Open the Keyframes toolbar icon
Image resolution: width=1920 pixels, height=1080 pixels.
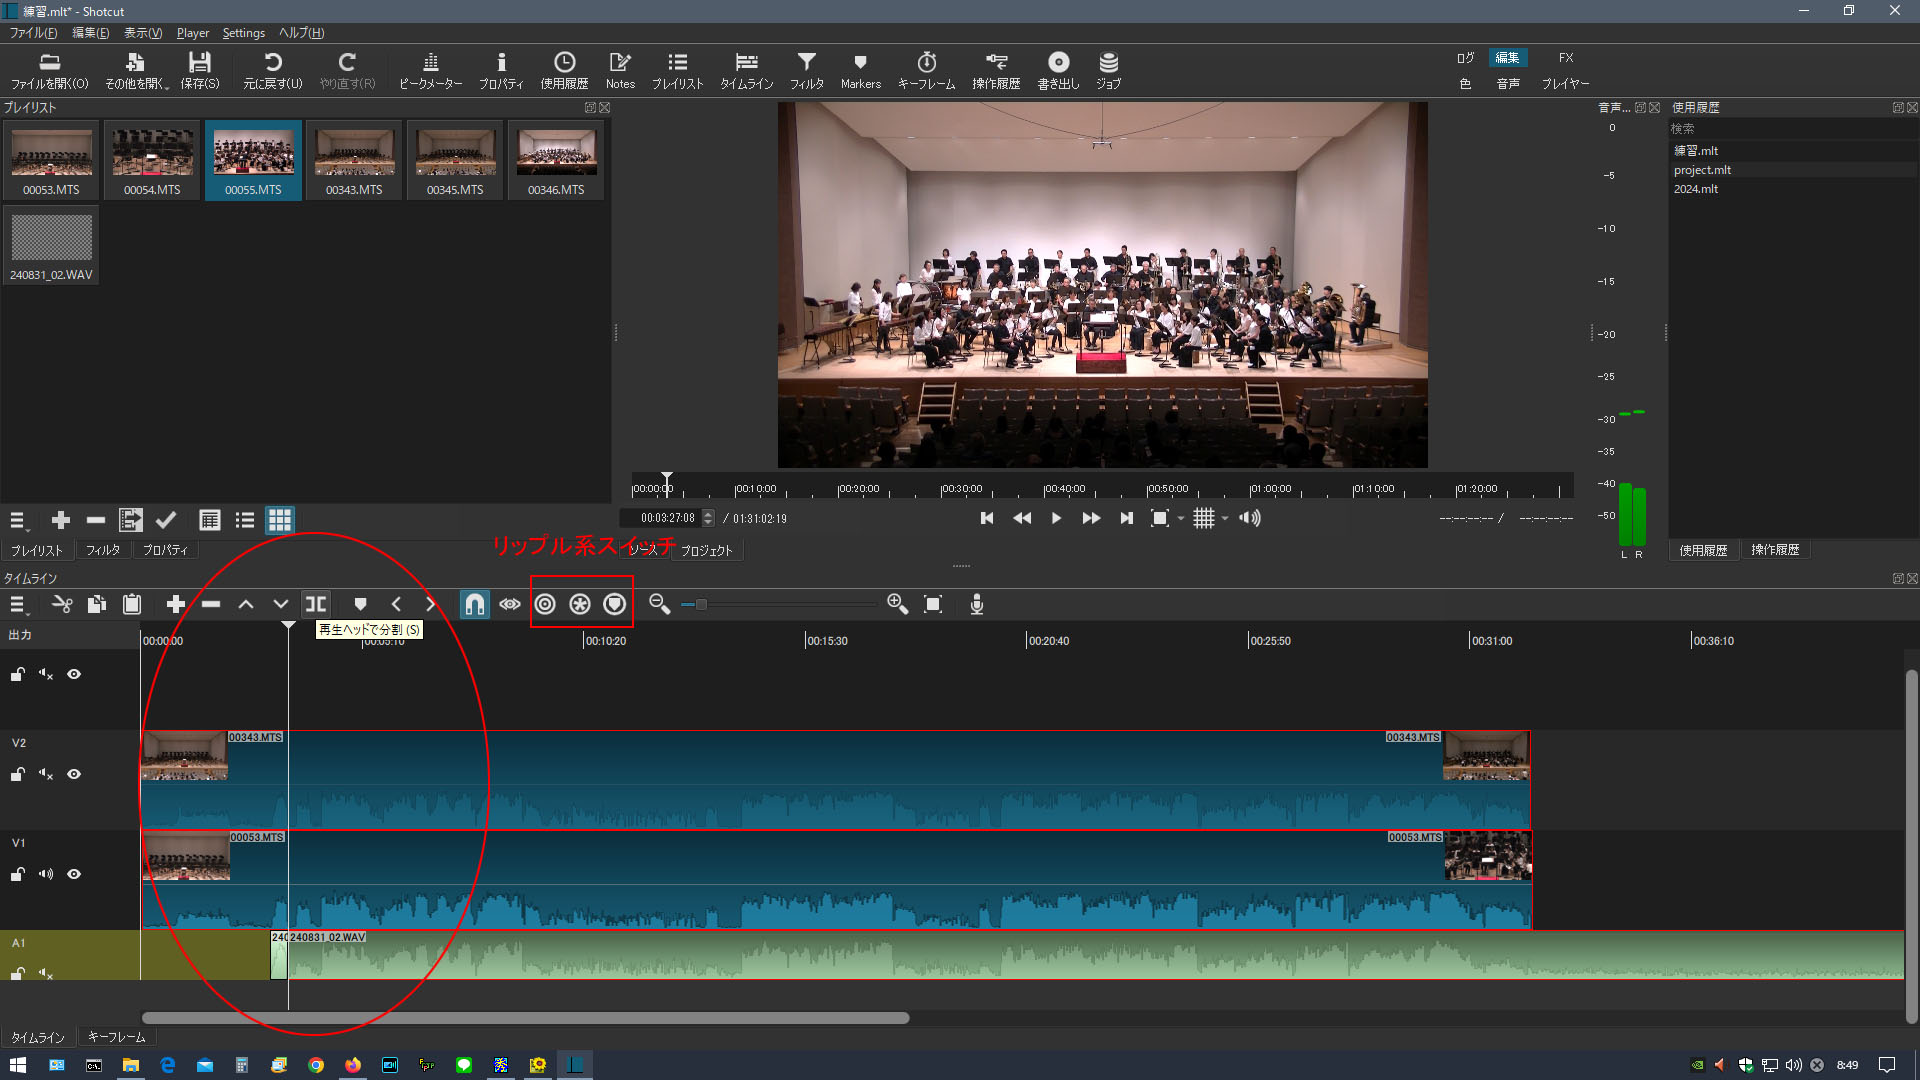tap(926, 71)
